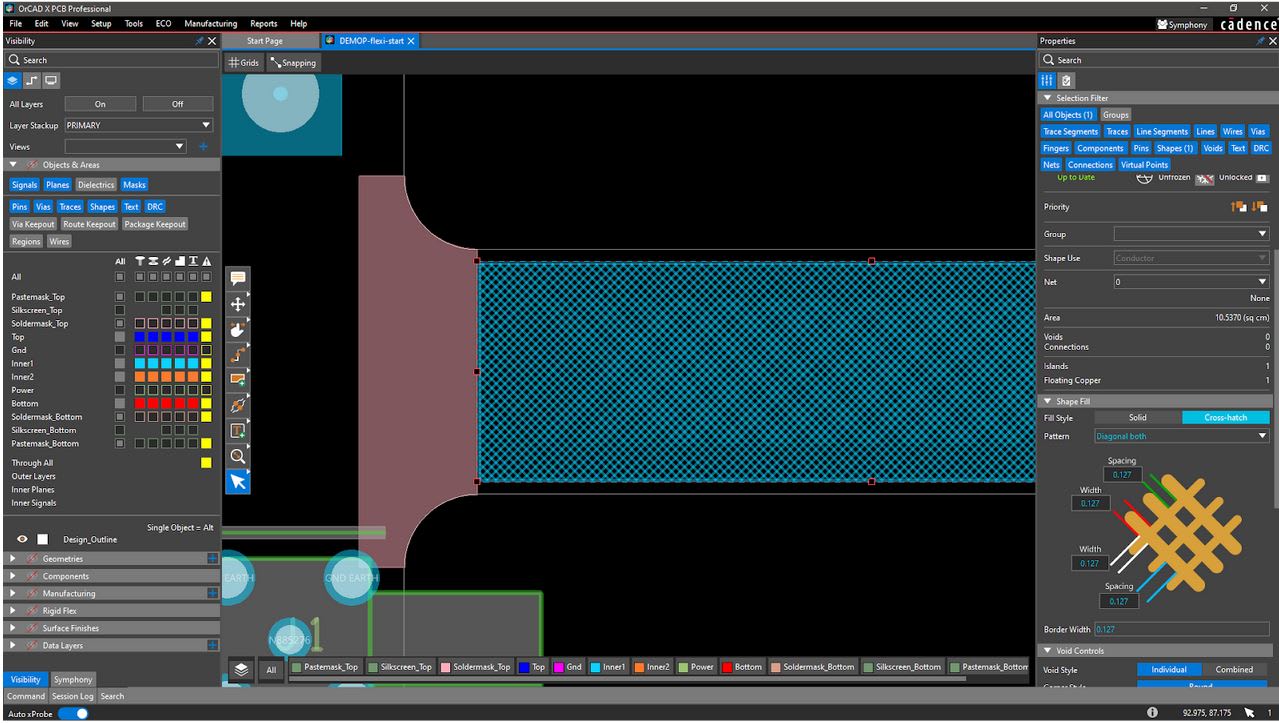Toggle Dielectrics object filter button
The width and height of the screenshot is (1279, 723).
(96, 185)
